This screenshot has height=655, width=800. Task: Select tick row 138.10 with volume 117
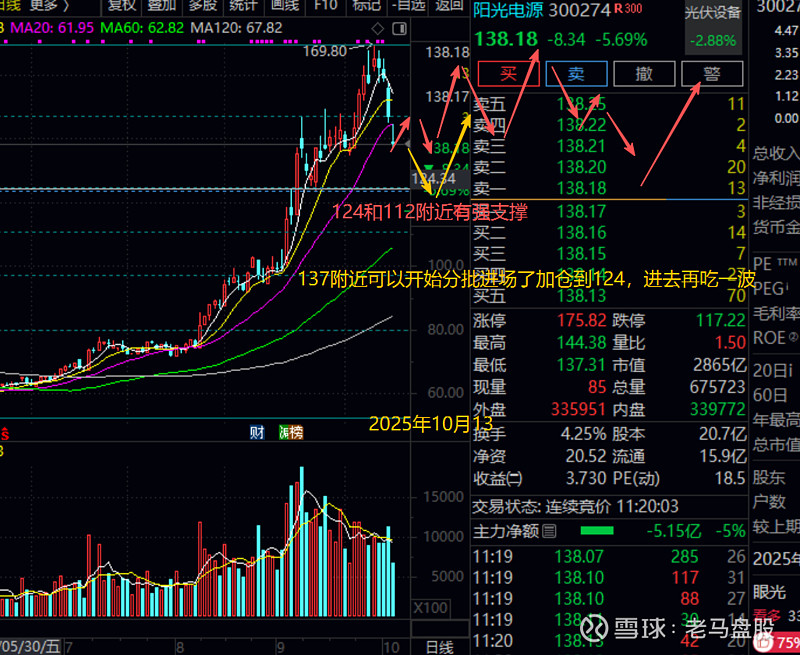(x=609, y=577)
